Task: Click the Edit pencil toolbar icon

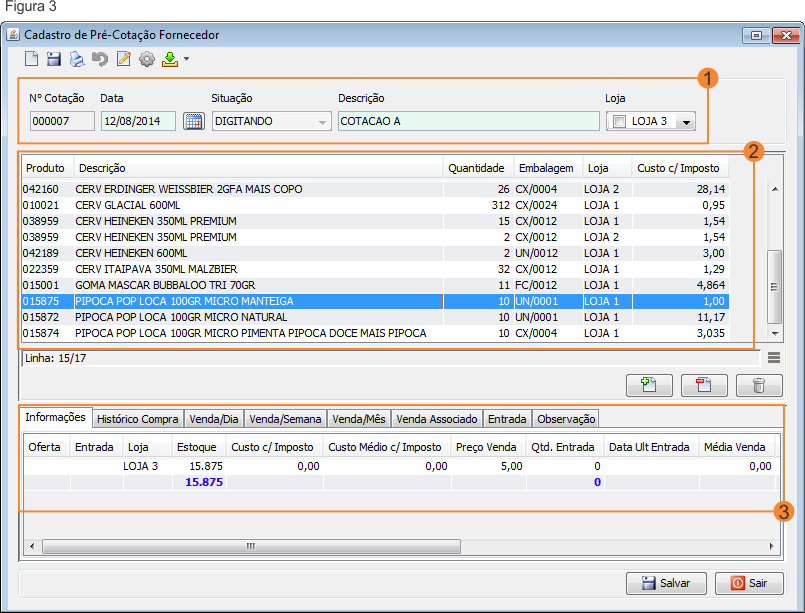Action: click(x=124, y=59)
